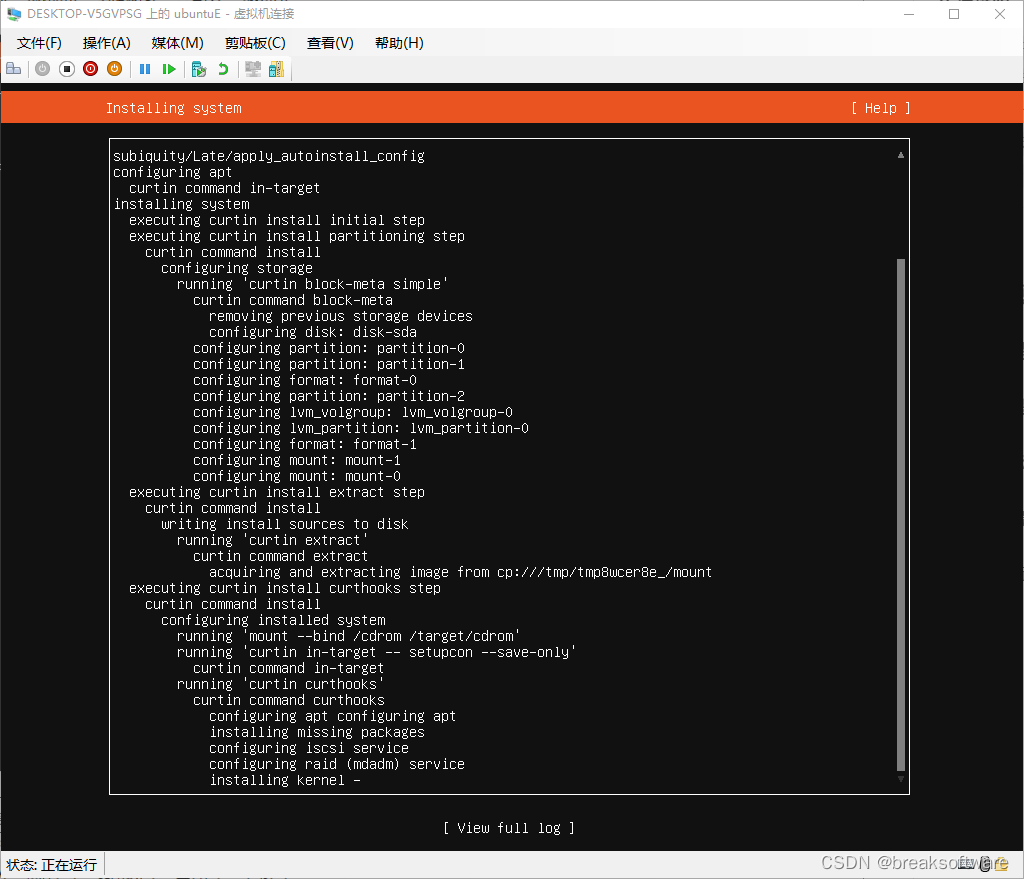Click "running 'mount --bind /cdrom /target/cdrom'" line

point(349,636)
